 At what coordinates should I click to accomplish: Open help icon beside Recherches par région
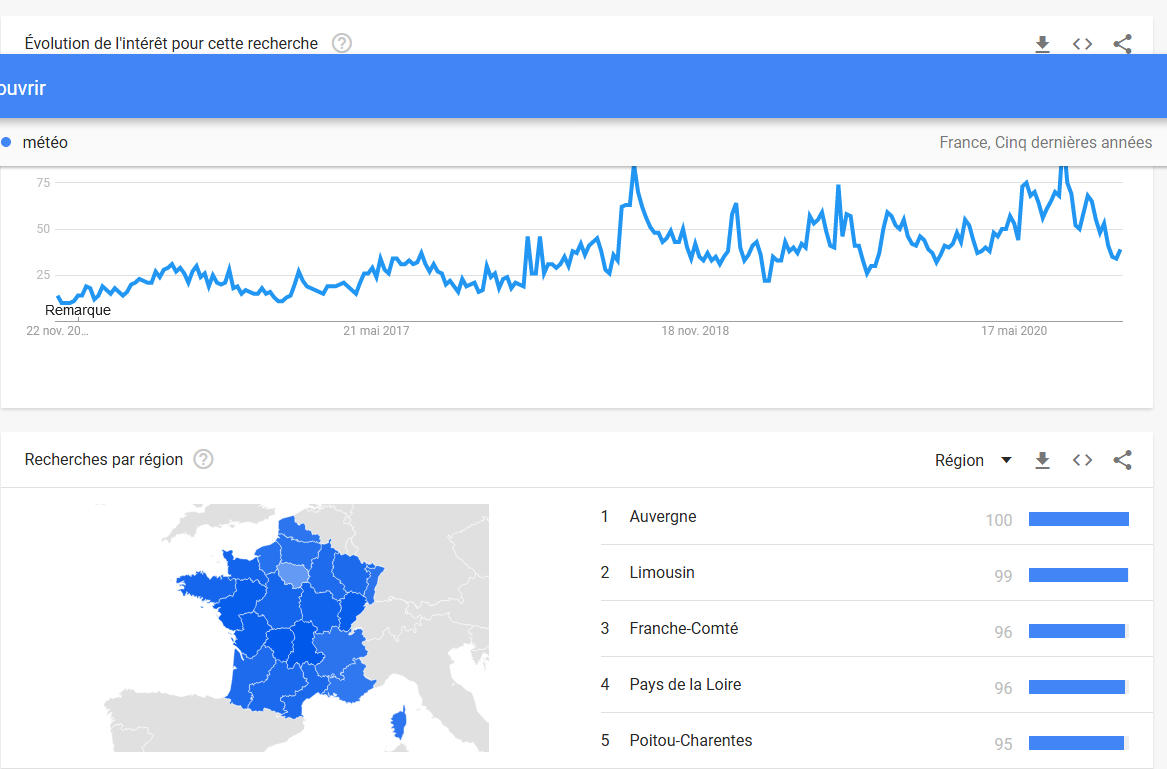pyautogui.click(x=204, y=459)
